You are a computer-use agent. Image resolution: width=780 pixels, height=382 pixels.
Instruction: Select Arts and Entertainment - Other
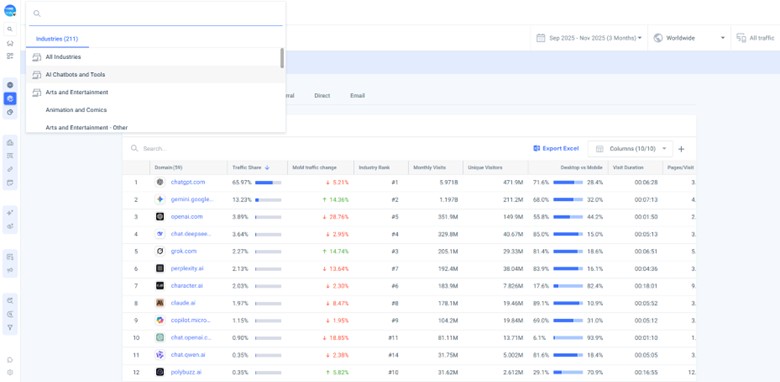pos(153,127)
